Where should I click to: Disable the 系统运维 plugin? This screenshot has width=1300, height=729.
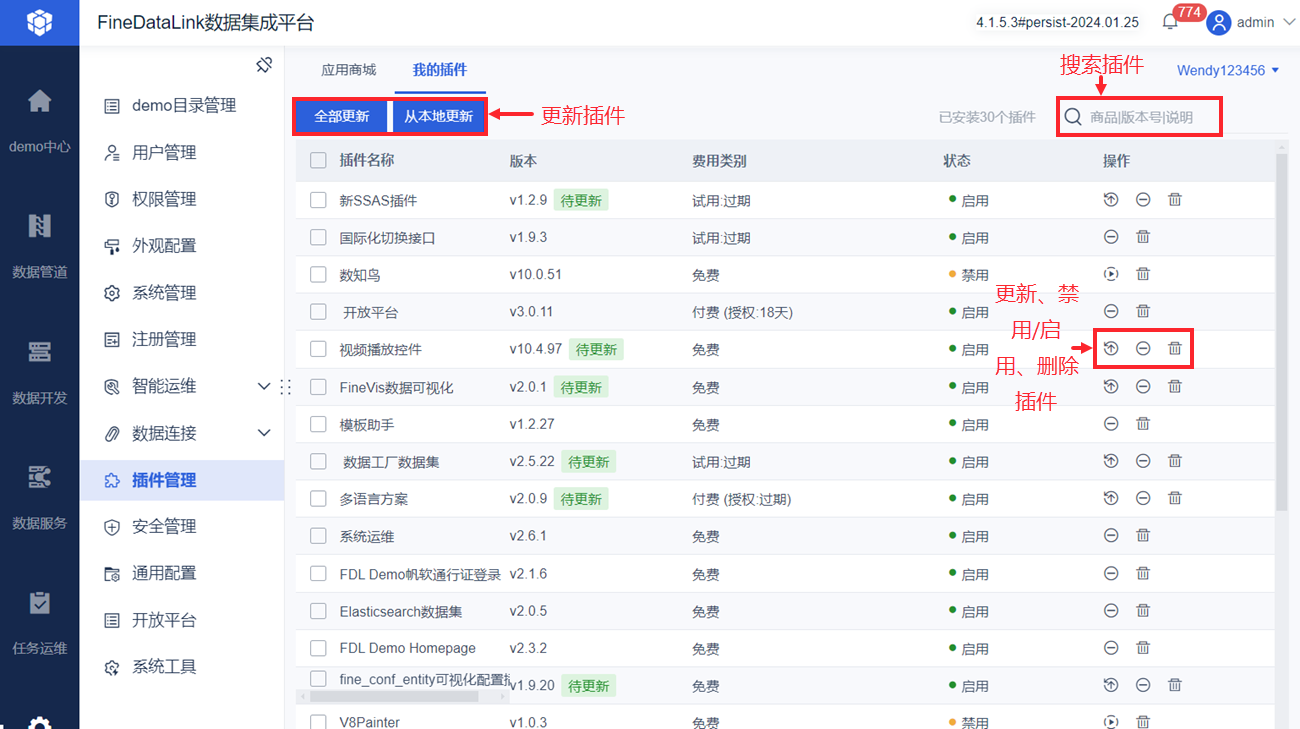1111,536
